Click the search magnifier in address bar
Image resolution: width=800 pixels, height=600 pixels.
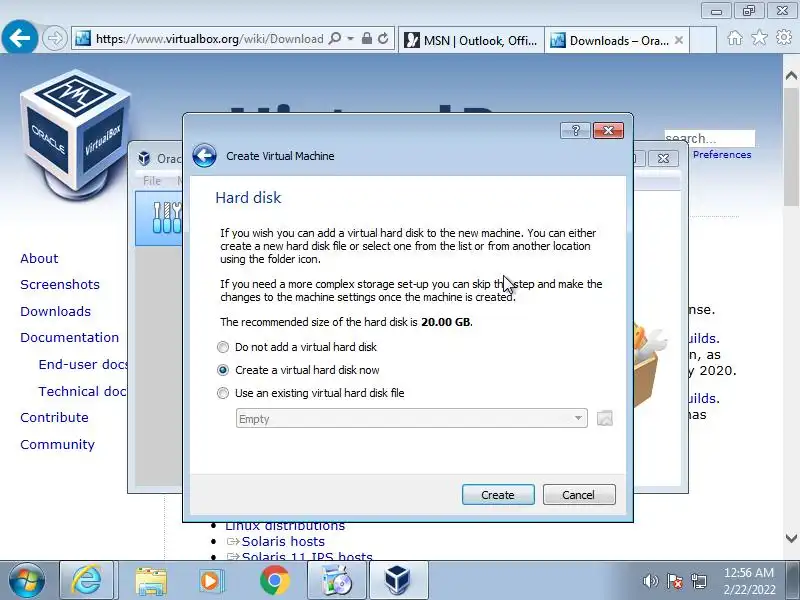(x=335, y=39)
